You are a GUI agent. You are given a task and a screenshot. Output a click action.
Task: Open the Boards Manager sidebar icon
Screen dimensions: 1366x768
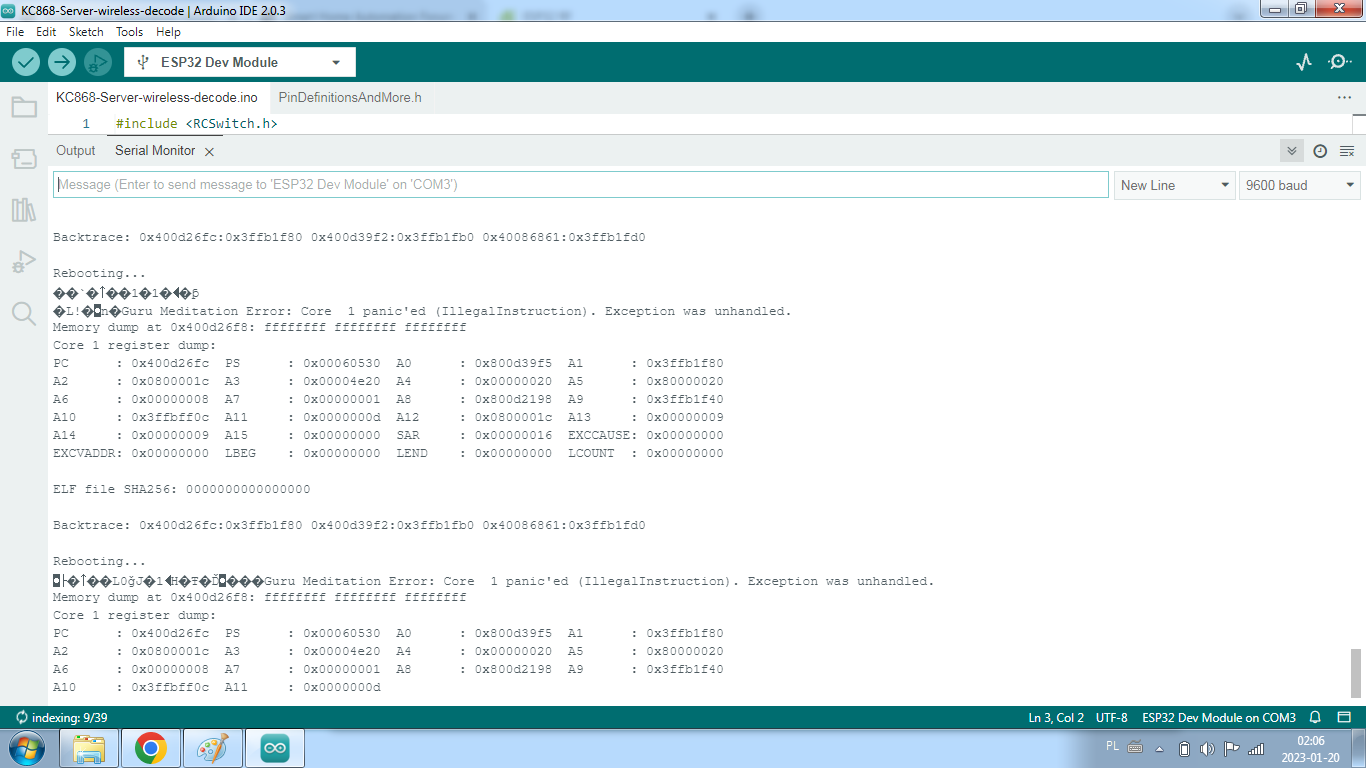(24, 158)
